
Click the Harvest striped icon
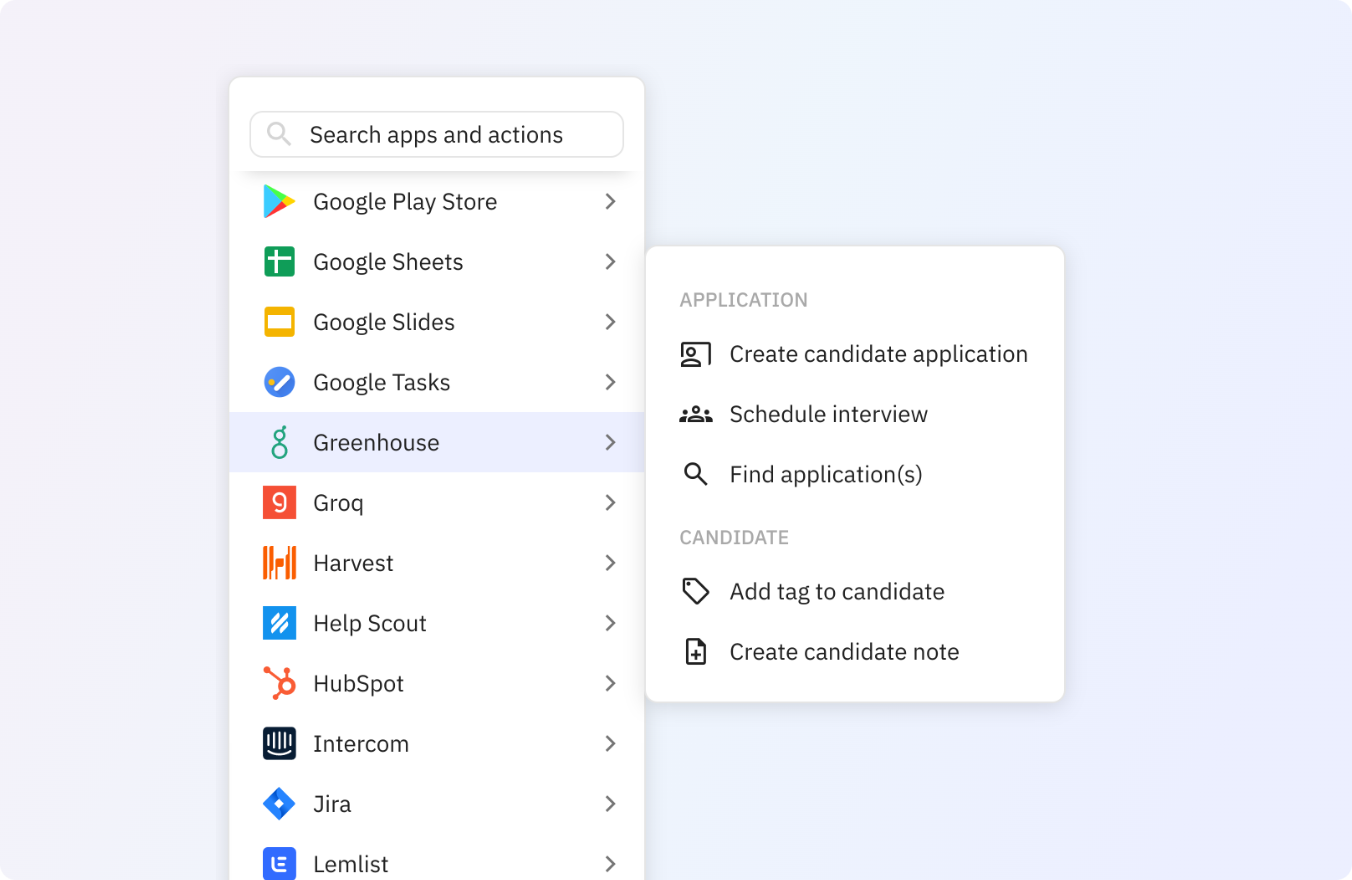coord(279,563)
